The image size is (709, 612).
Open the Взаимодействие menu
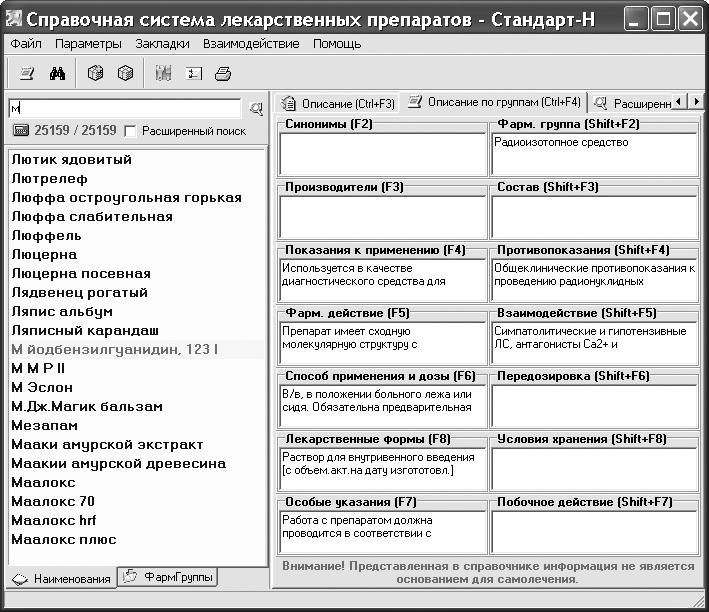(x=250, y=44)
